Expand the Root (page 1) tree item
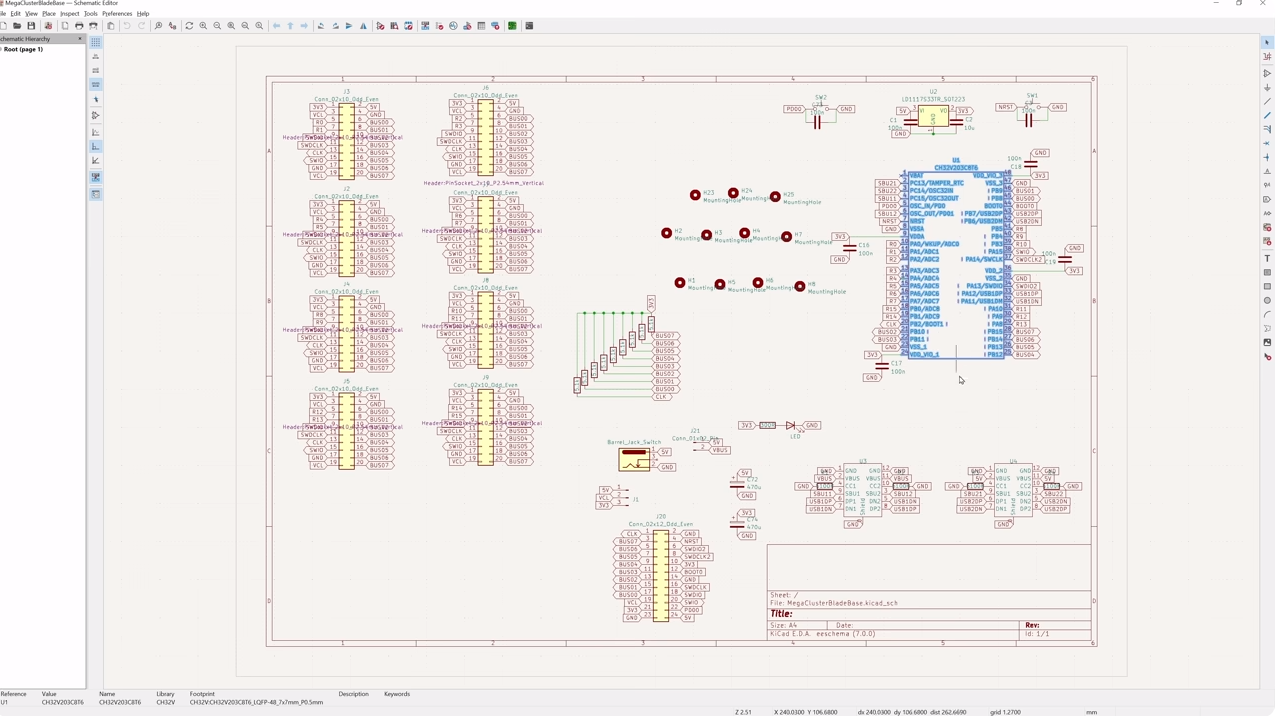The width and height of the screenshot is (1277, 716). click(2, 49)
